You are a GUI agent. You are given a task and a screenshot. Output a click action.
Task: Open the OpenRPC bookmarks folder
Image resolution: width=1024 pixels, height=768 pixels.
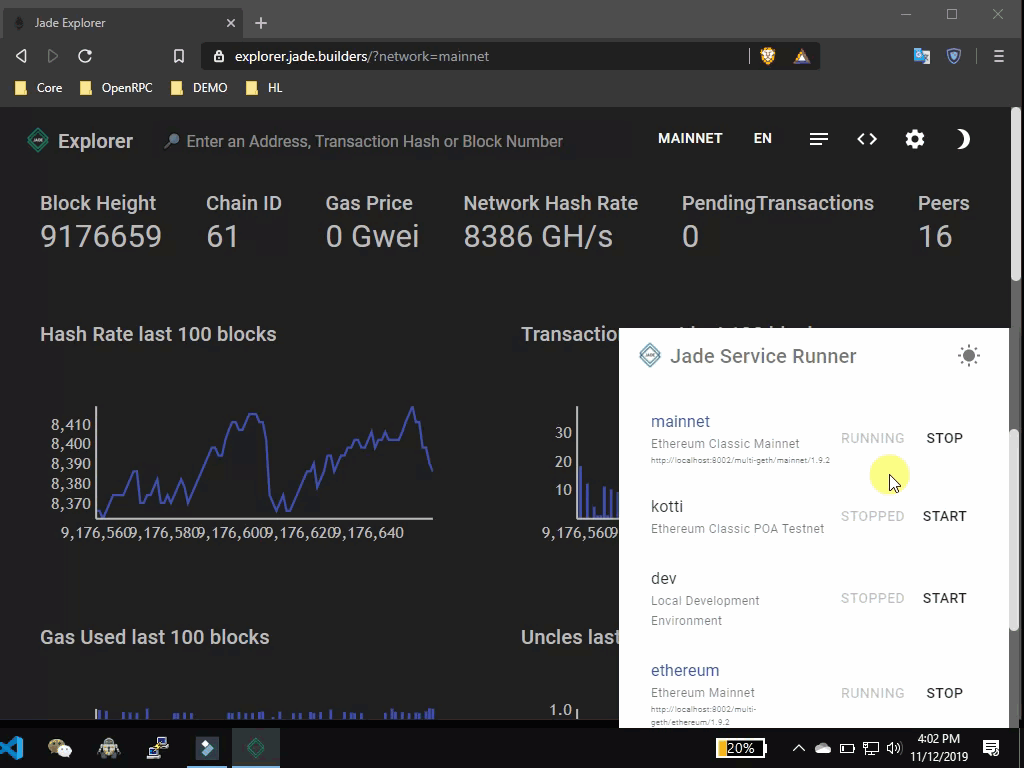tap(116, 88)
